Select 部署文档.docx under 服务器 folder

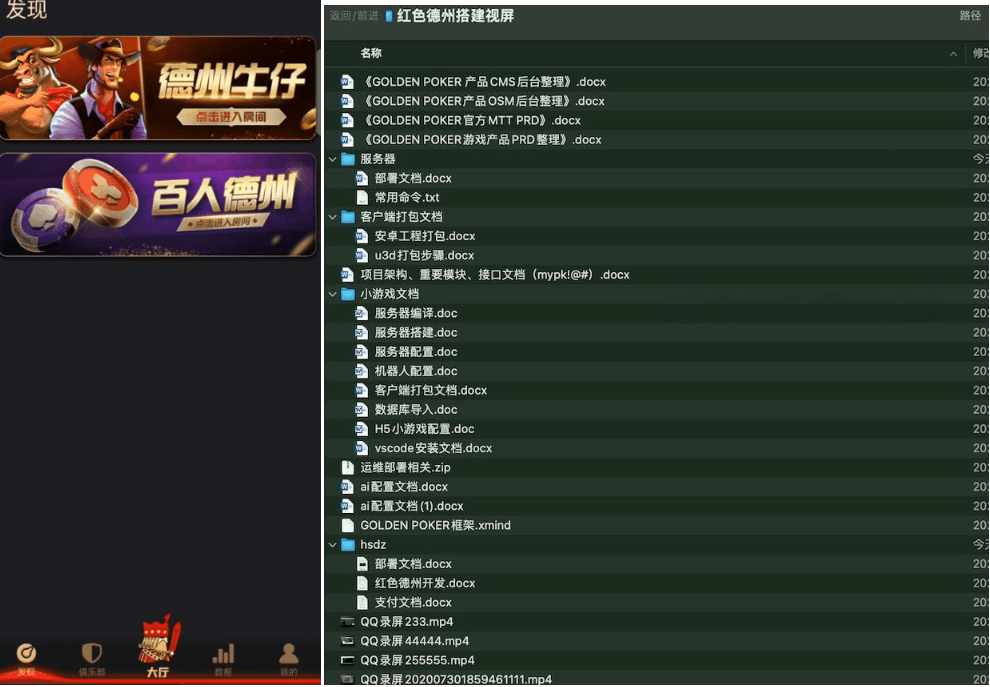point(413,179)
